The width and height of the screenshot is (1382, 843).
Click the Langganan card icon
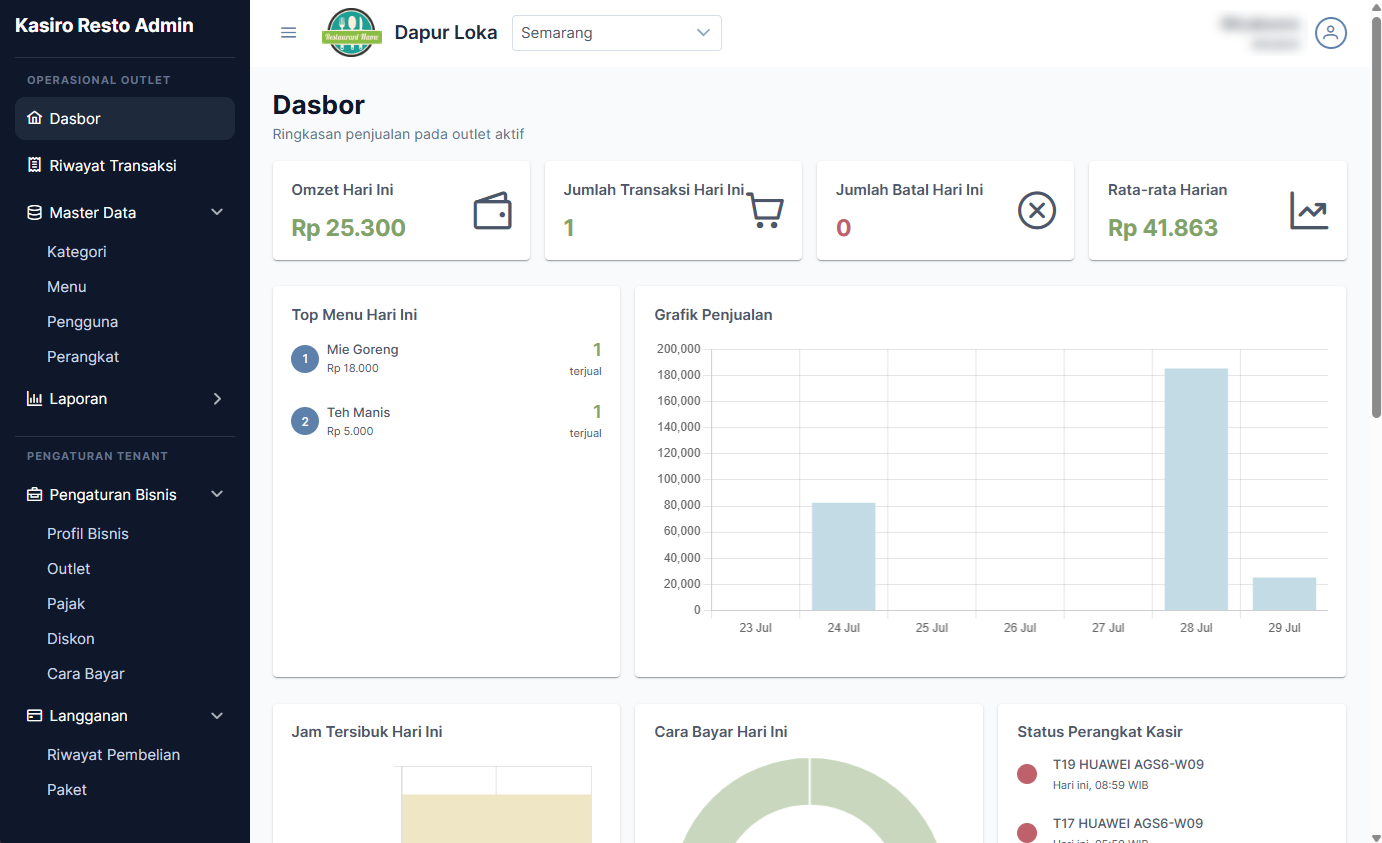point(34,715)
